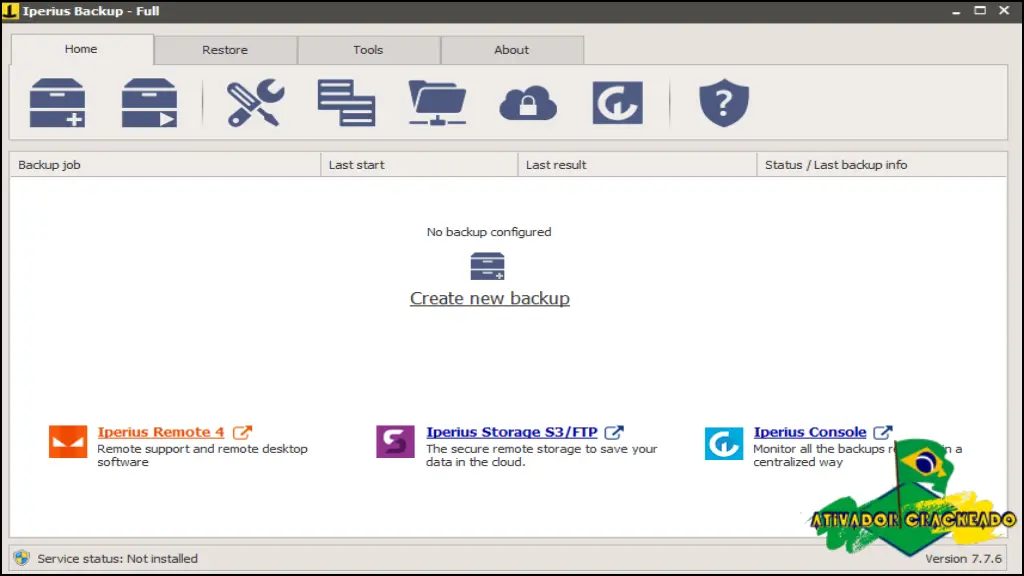1024x576 pixels.
Task: Open the Iperius Storage S3/FTP link
Action: click(x=512, y=432)
